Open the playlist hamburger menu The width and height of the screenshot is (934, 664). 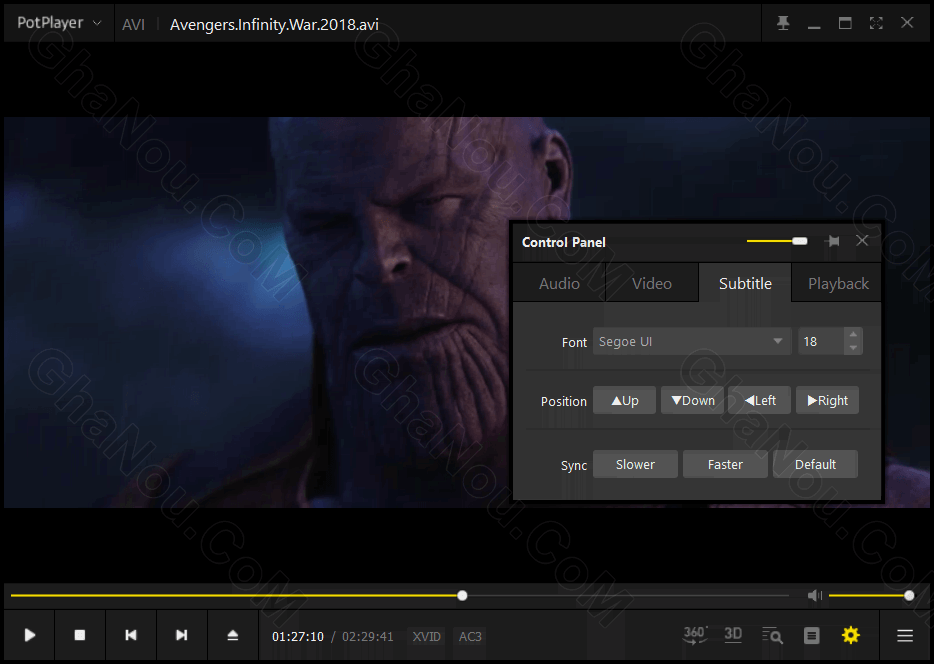(905, 636)
